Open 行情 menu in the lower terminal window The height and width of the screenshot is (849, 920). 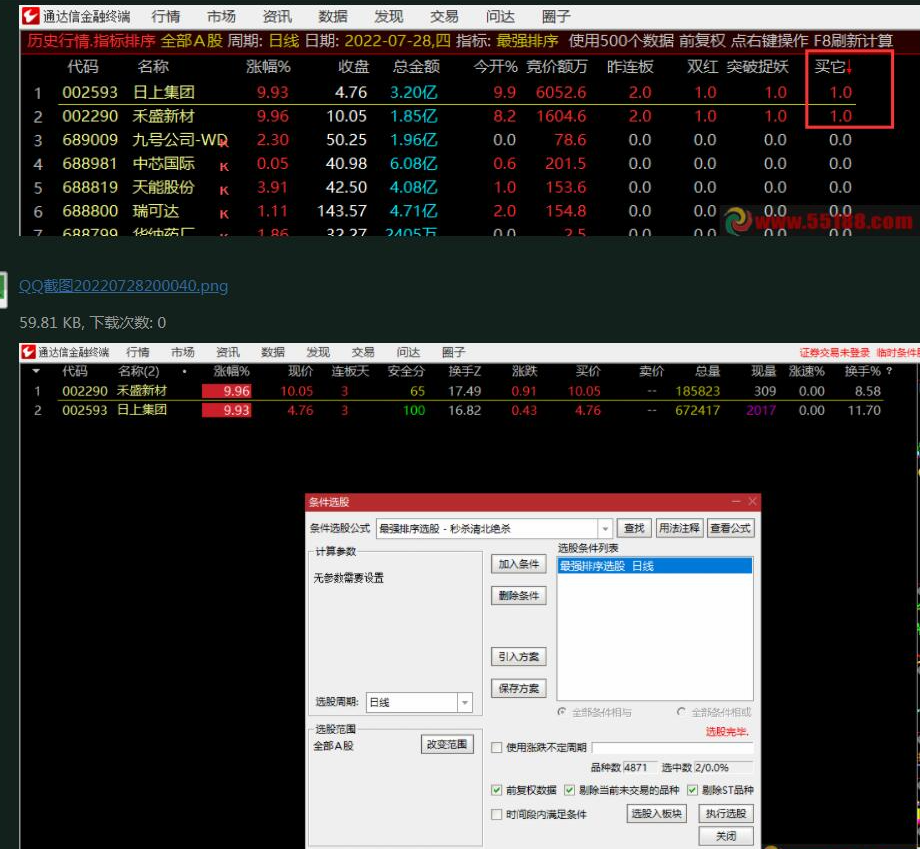pyautogui.click(x=138, y=352)
